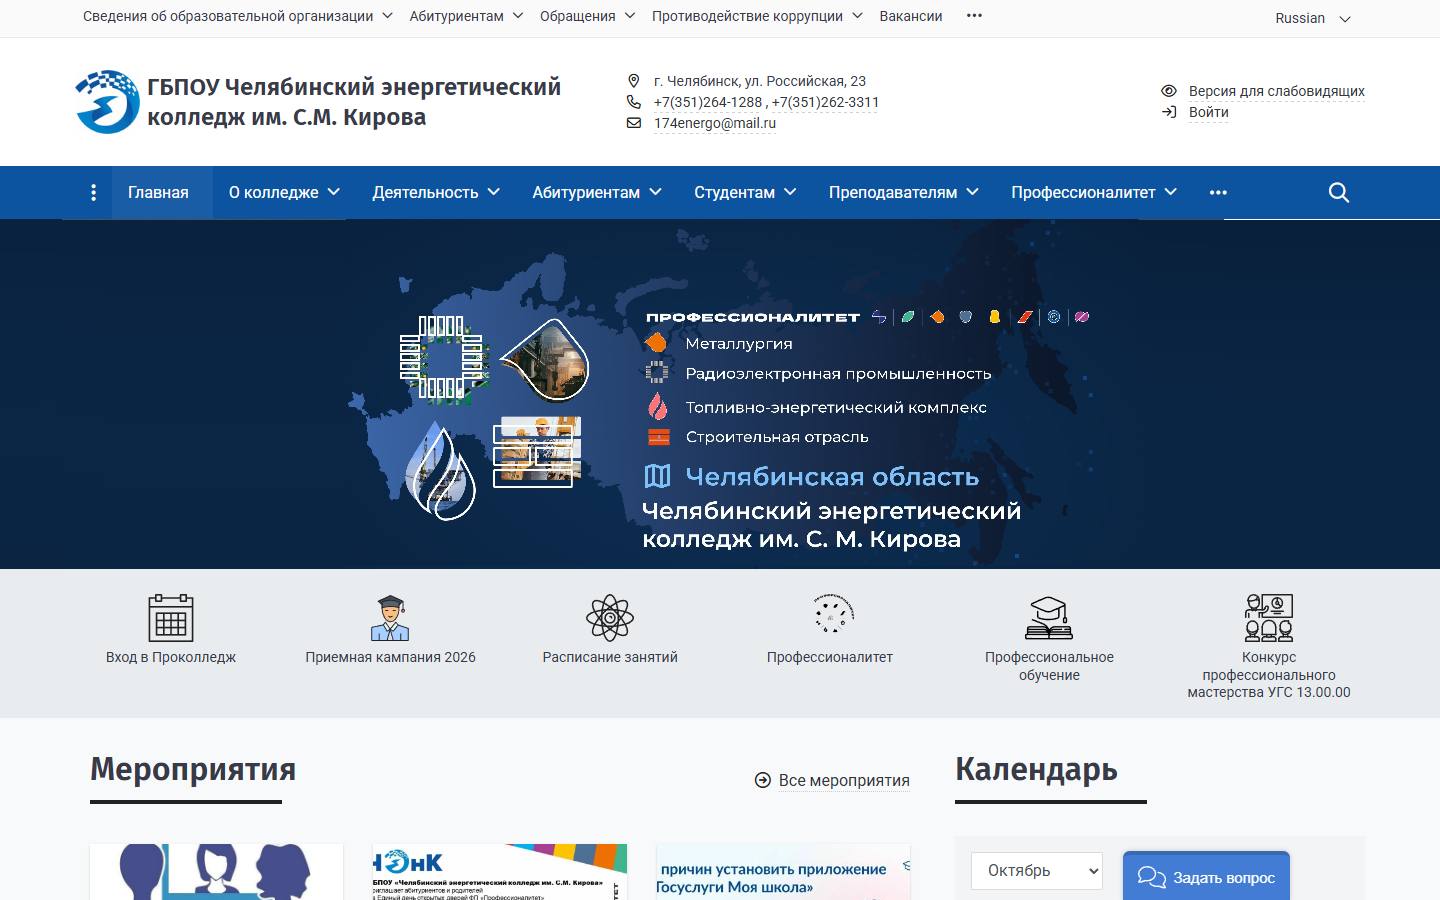Open Абитуриентам in the blue navigation bar

pyautogui.click(x=597, y=193)
